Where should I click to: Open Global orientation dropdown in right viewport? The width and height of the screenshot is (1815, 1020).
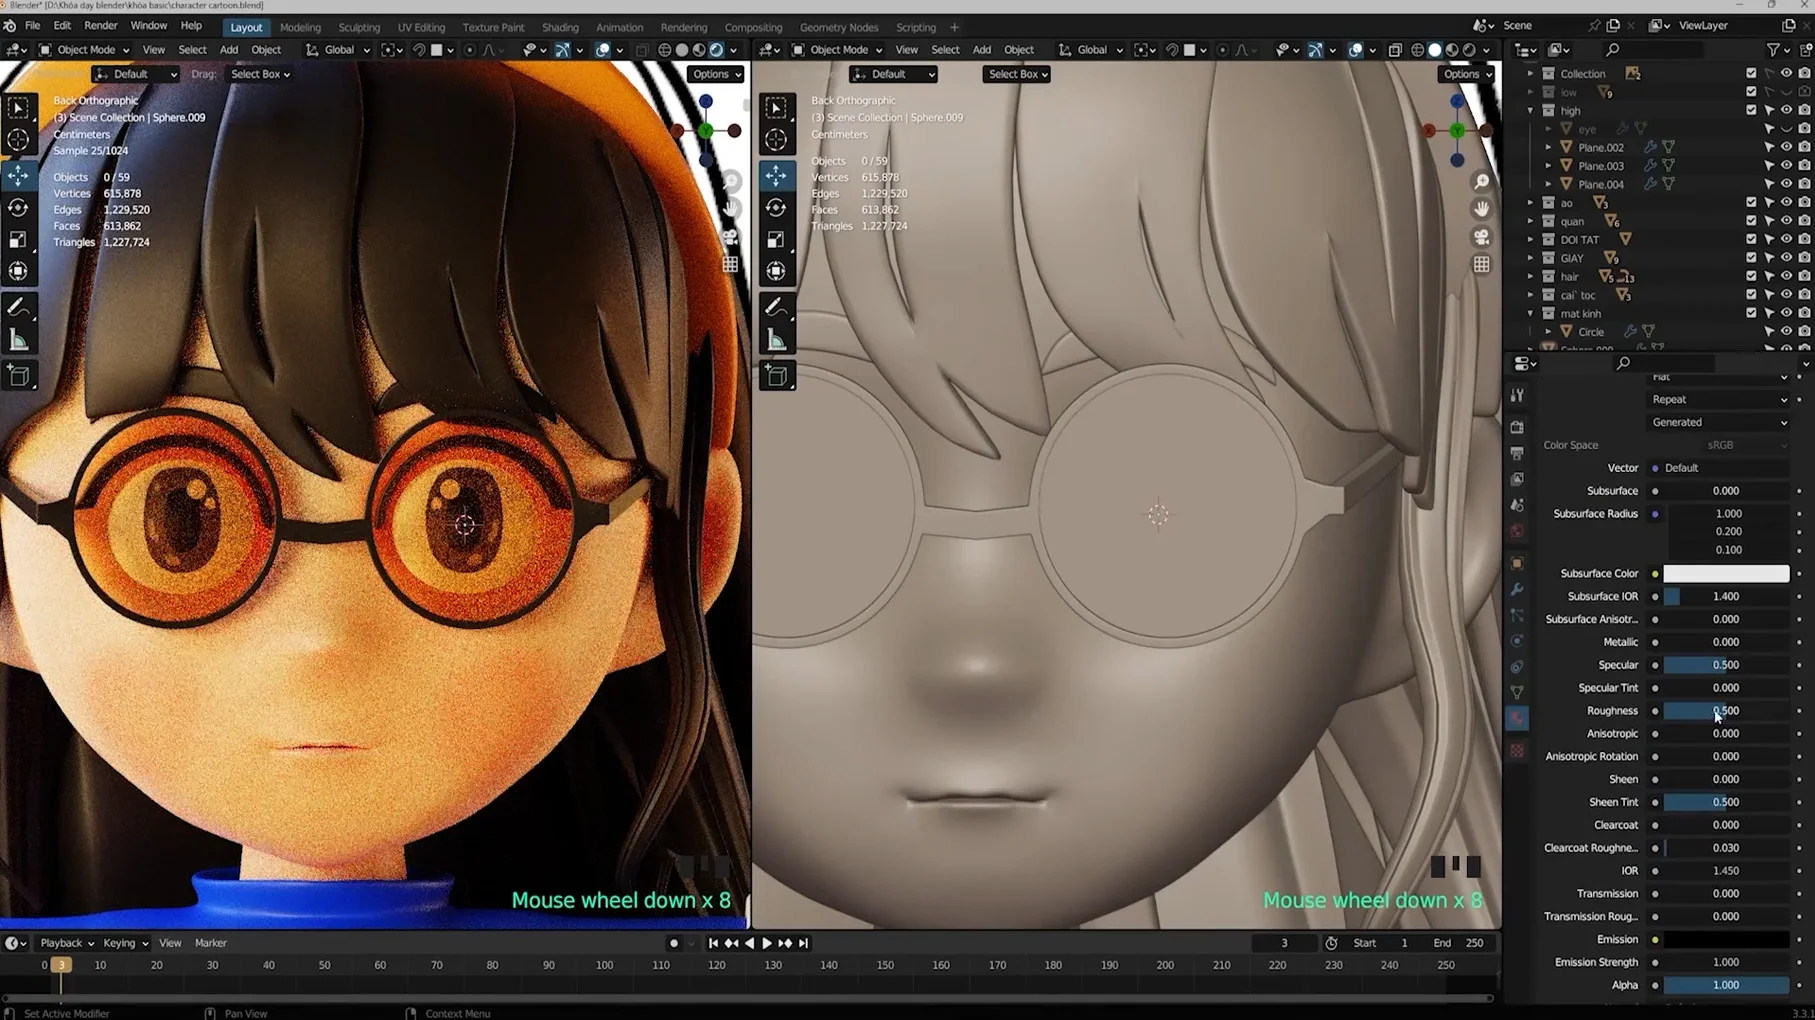[1091, 49]
